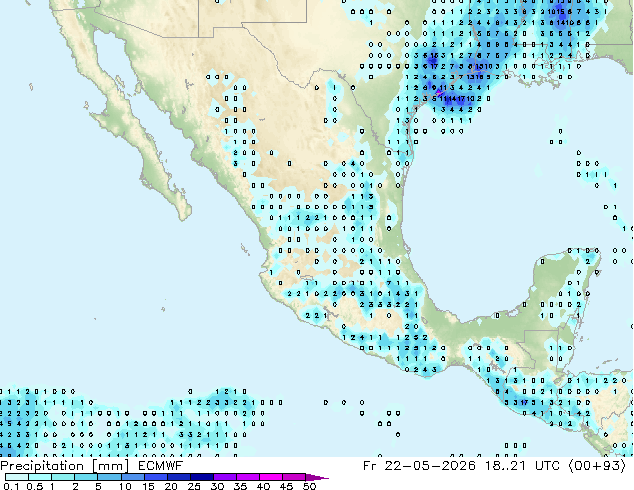Click the "45" legend scale label
The image size is (634, 490).
286,486
